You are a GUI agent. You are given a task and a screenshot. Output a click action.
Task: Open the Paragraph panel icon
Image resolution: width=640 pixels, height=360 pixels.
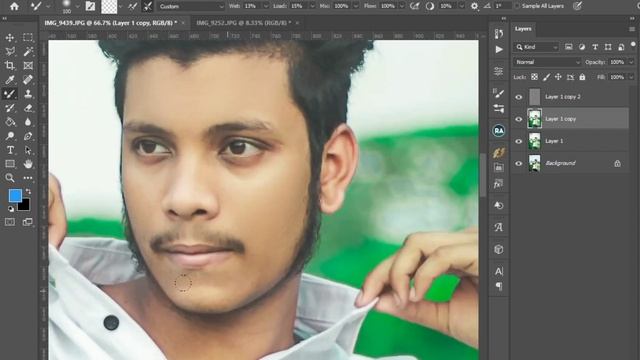[x=498, y=287]
